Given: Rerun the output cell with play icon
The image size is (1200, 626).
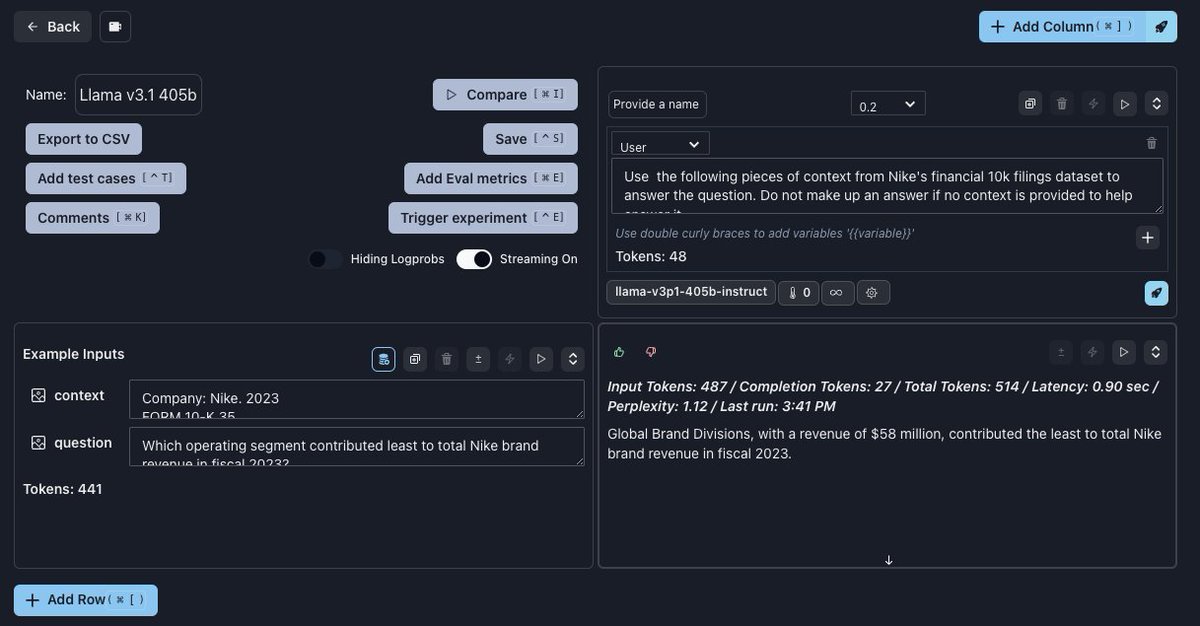Looking at the screenshot, I should tap(1124, 352).
